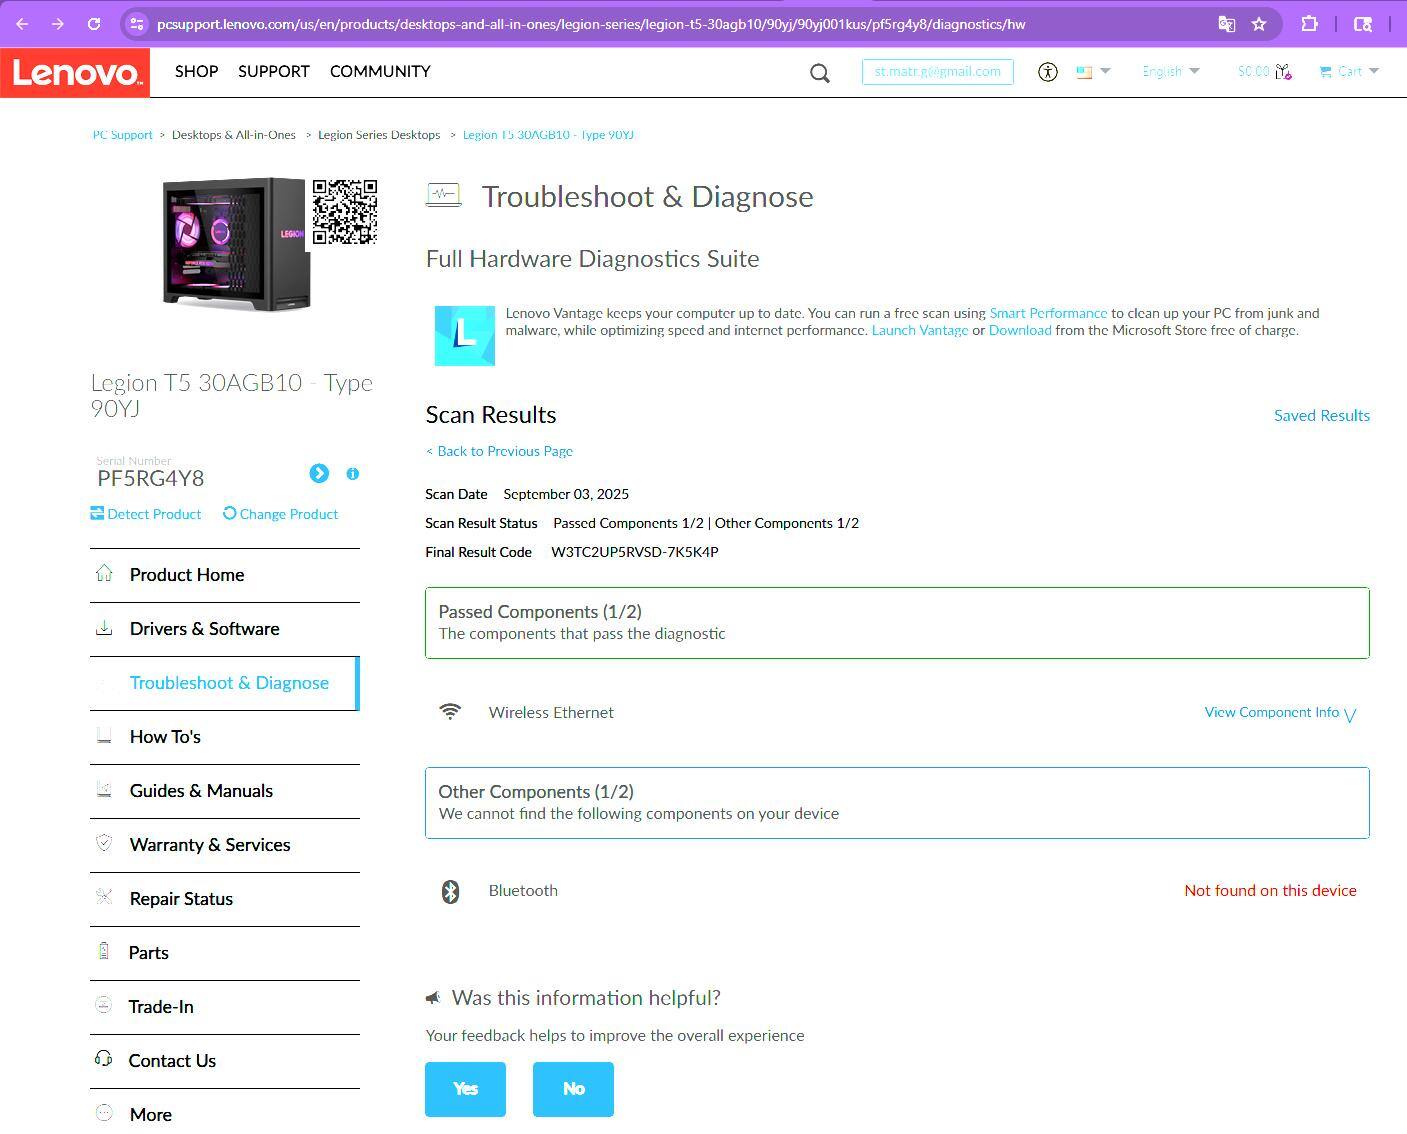Expand View Component Info for Wireless Ethernet

pyautogui.click(x=1279, y=713)
